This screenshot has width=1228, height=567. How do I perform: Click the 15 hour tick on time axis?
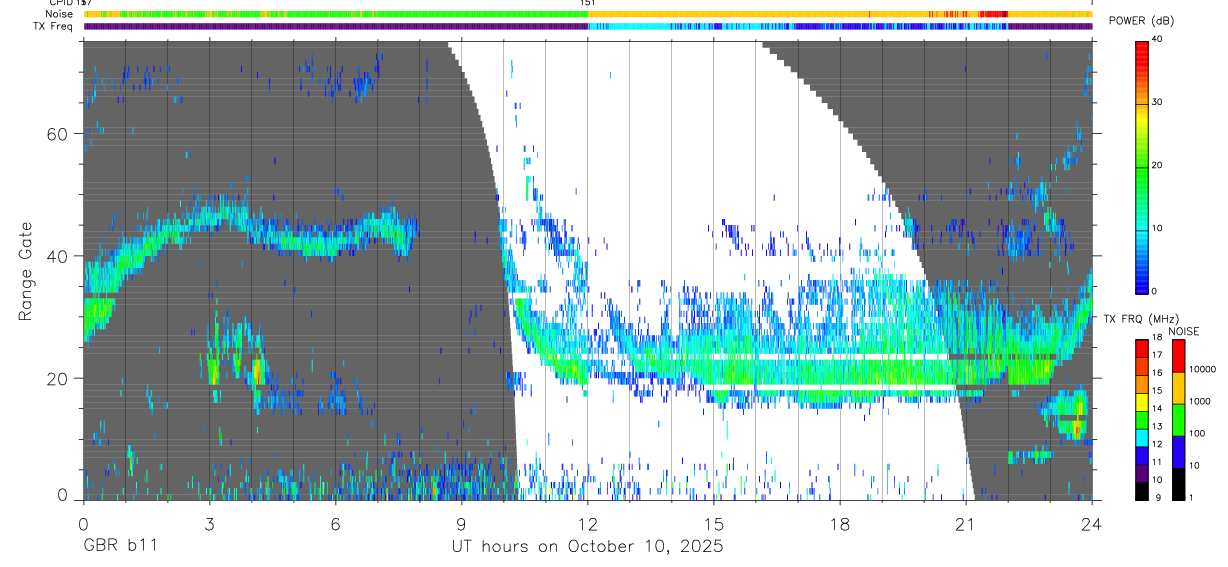coord(714,522)
